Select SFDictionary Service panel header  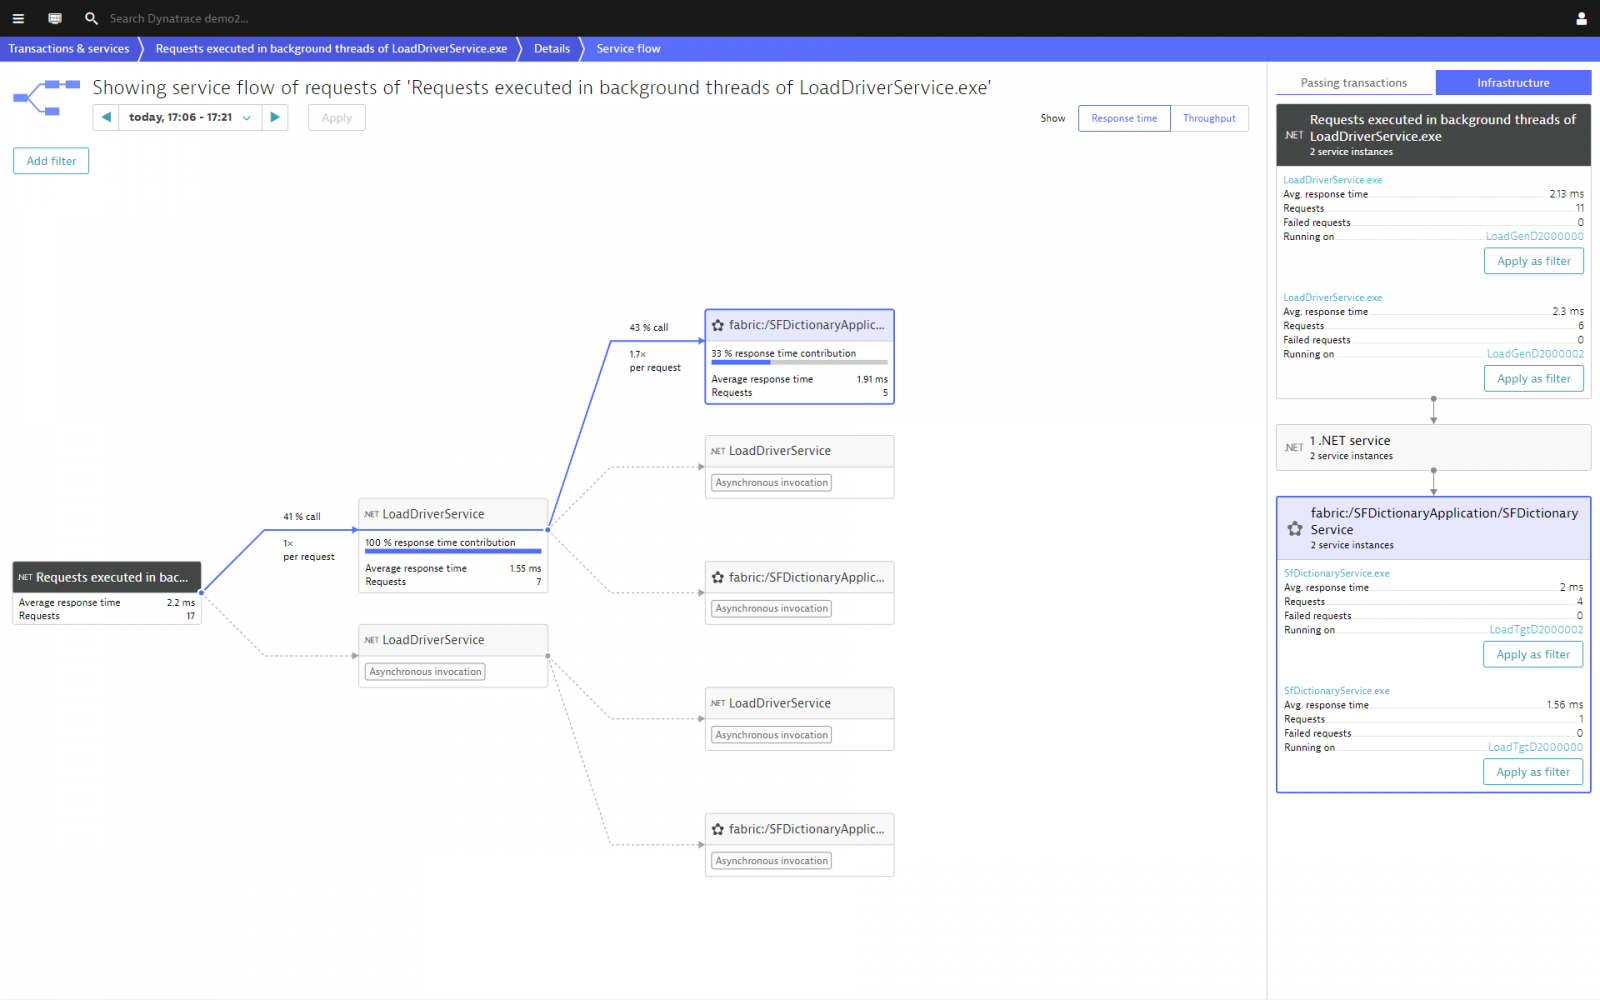(x=1433, y=528)
